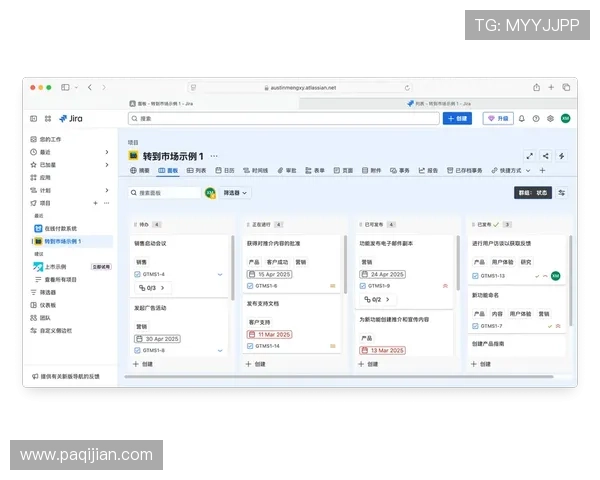Open the red 11 Mar 2025 due date

point(269,335)
